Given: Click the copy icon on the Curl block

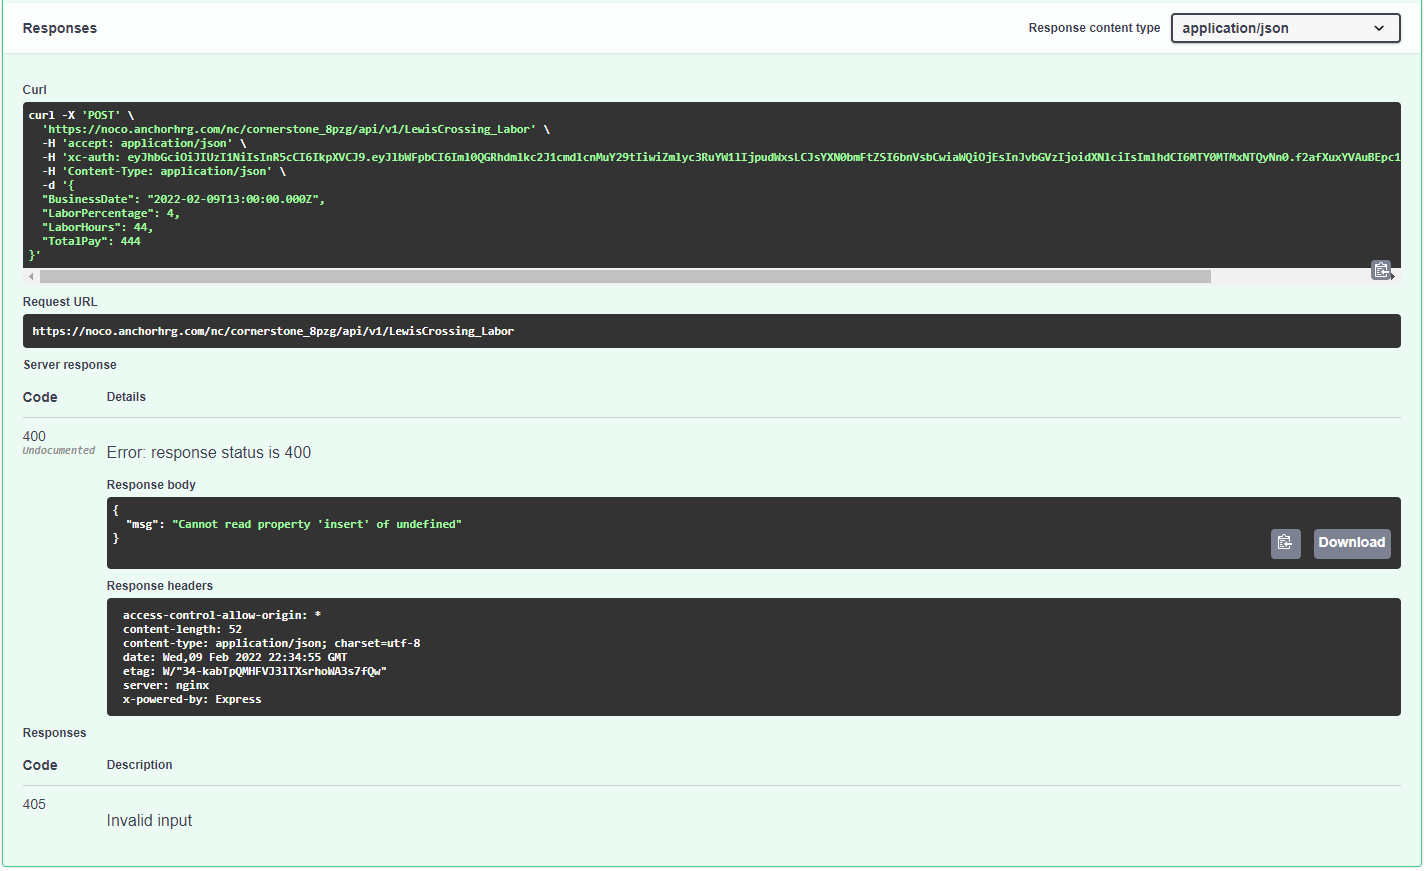Looking at the screenshot, I should (1381, 269).
